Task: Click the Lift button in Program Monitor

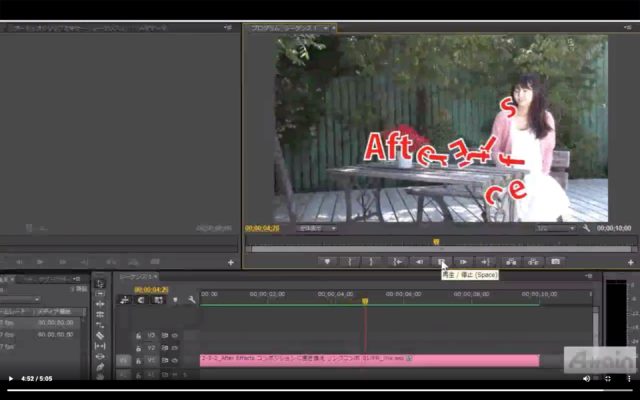Action: tap(511, 262)
